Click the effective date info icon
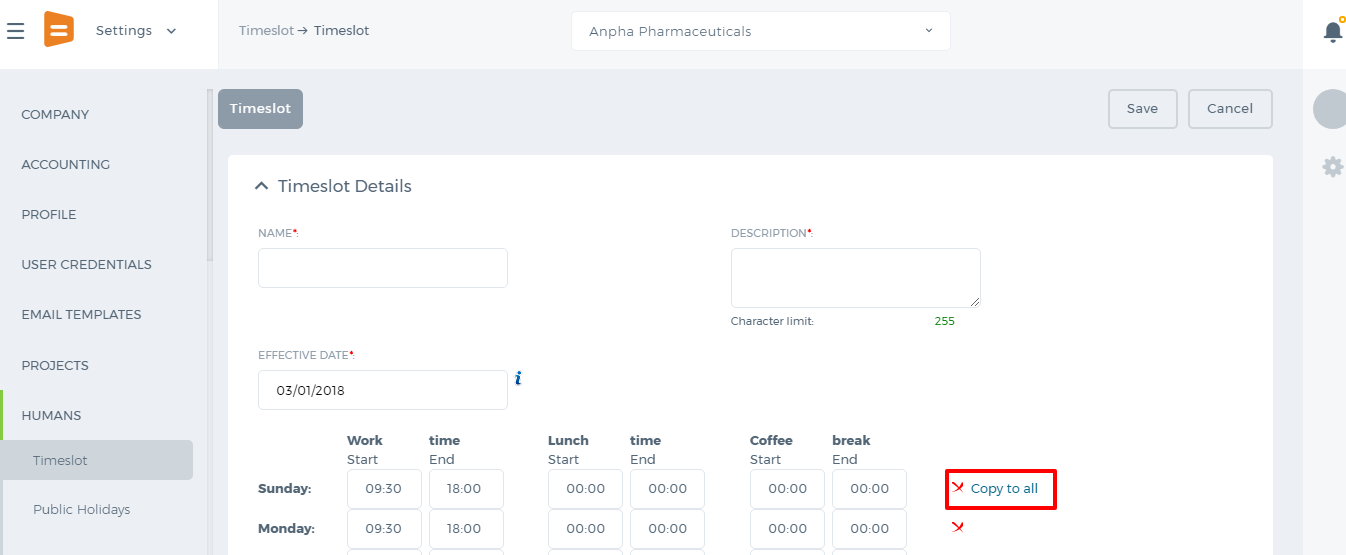Screen dimensions: 1346x555 [518, 379]
